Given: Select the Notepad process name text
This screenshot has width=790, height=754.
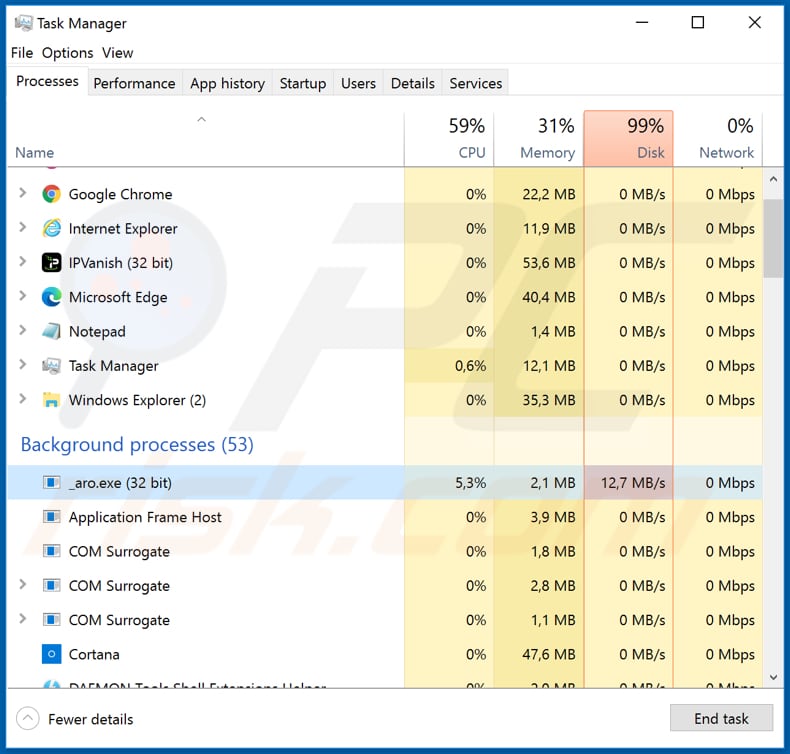Looking at the screenshot, I should point(97,331).
